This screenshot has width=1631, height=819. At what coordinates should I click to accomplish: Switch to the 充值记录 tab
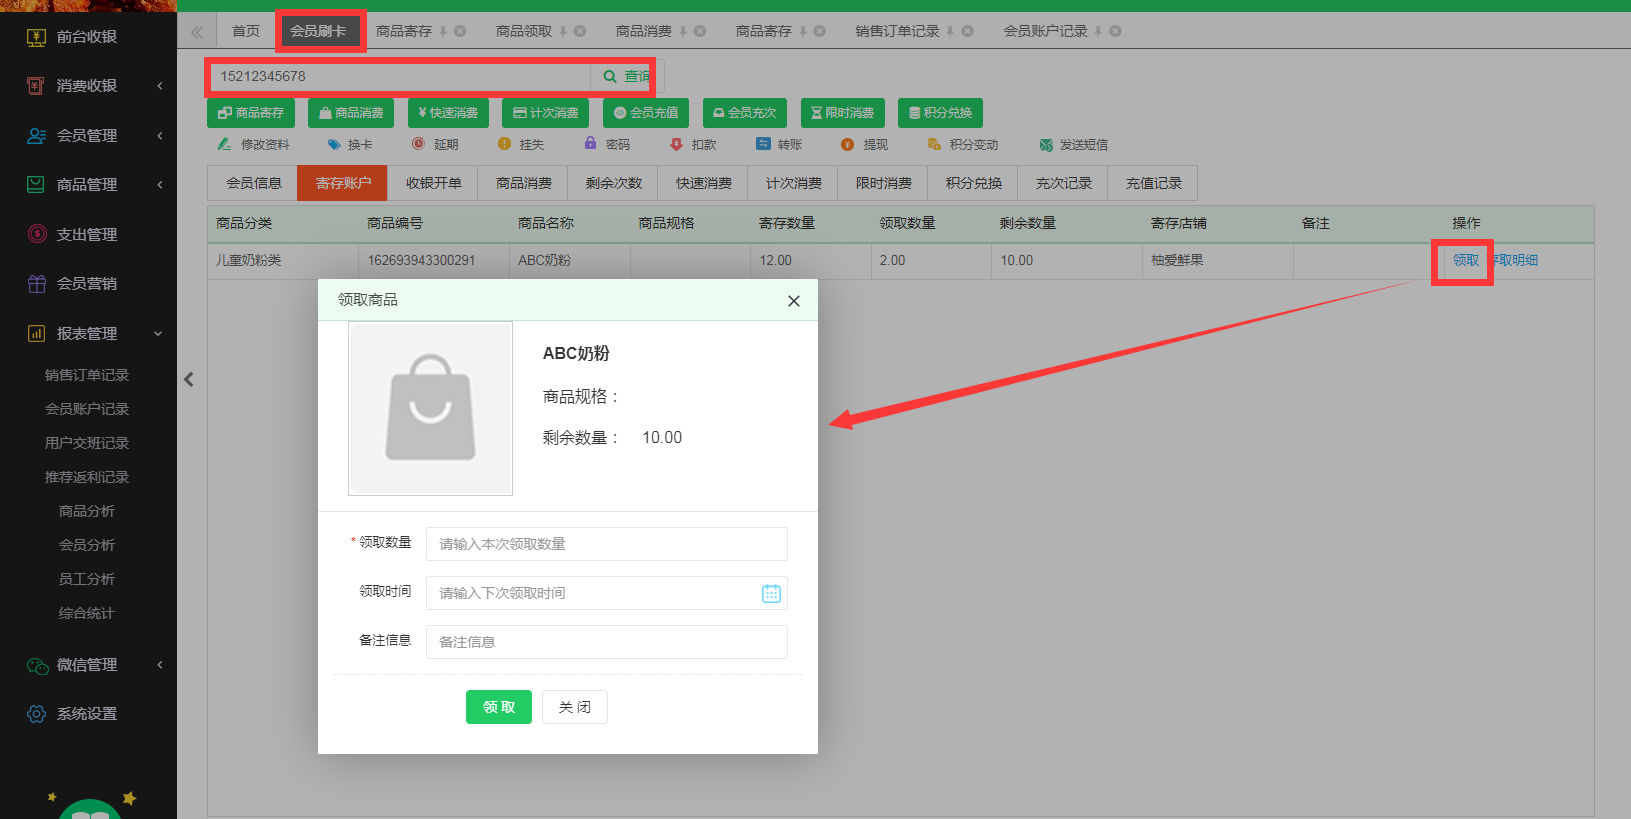[x=1153, y=184]
